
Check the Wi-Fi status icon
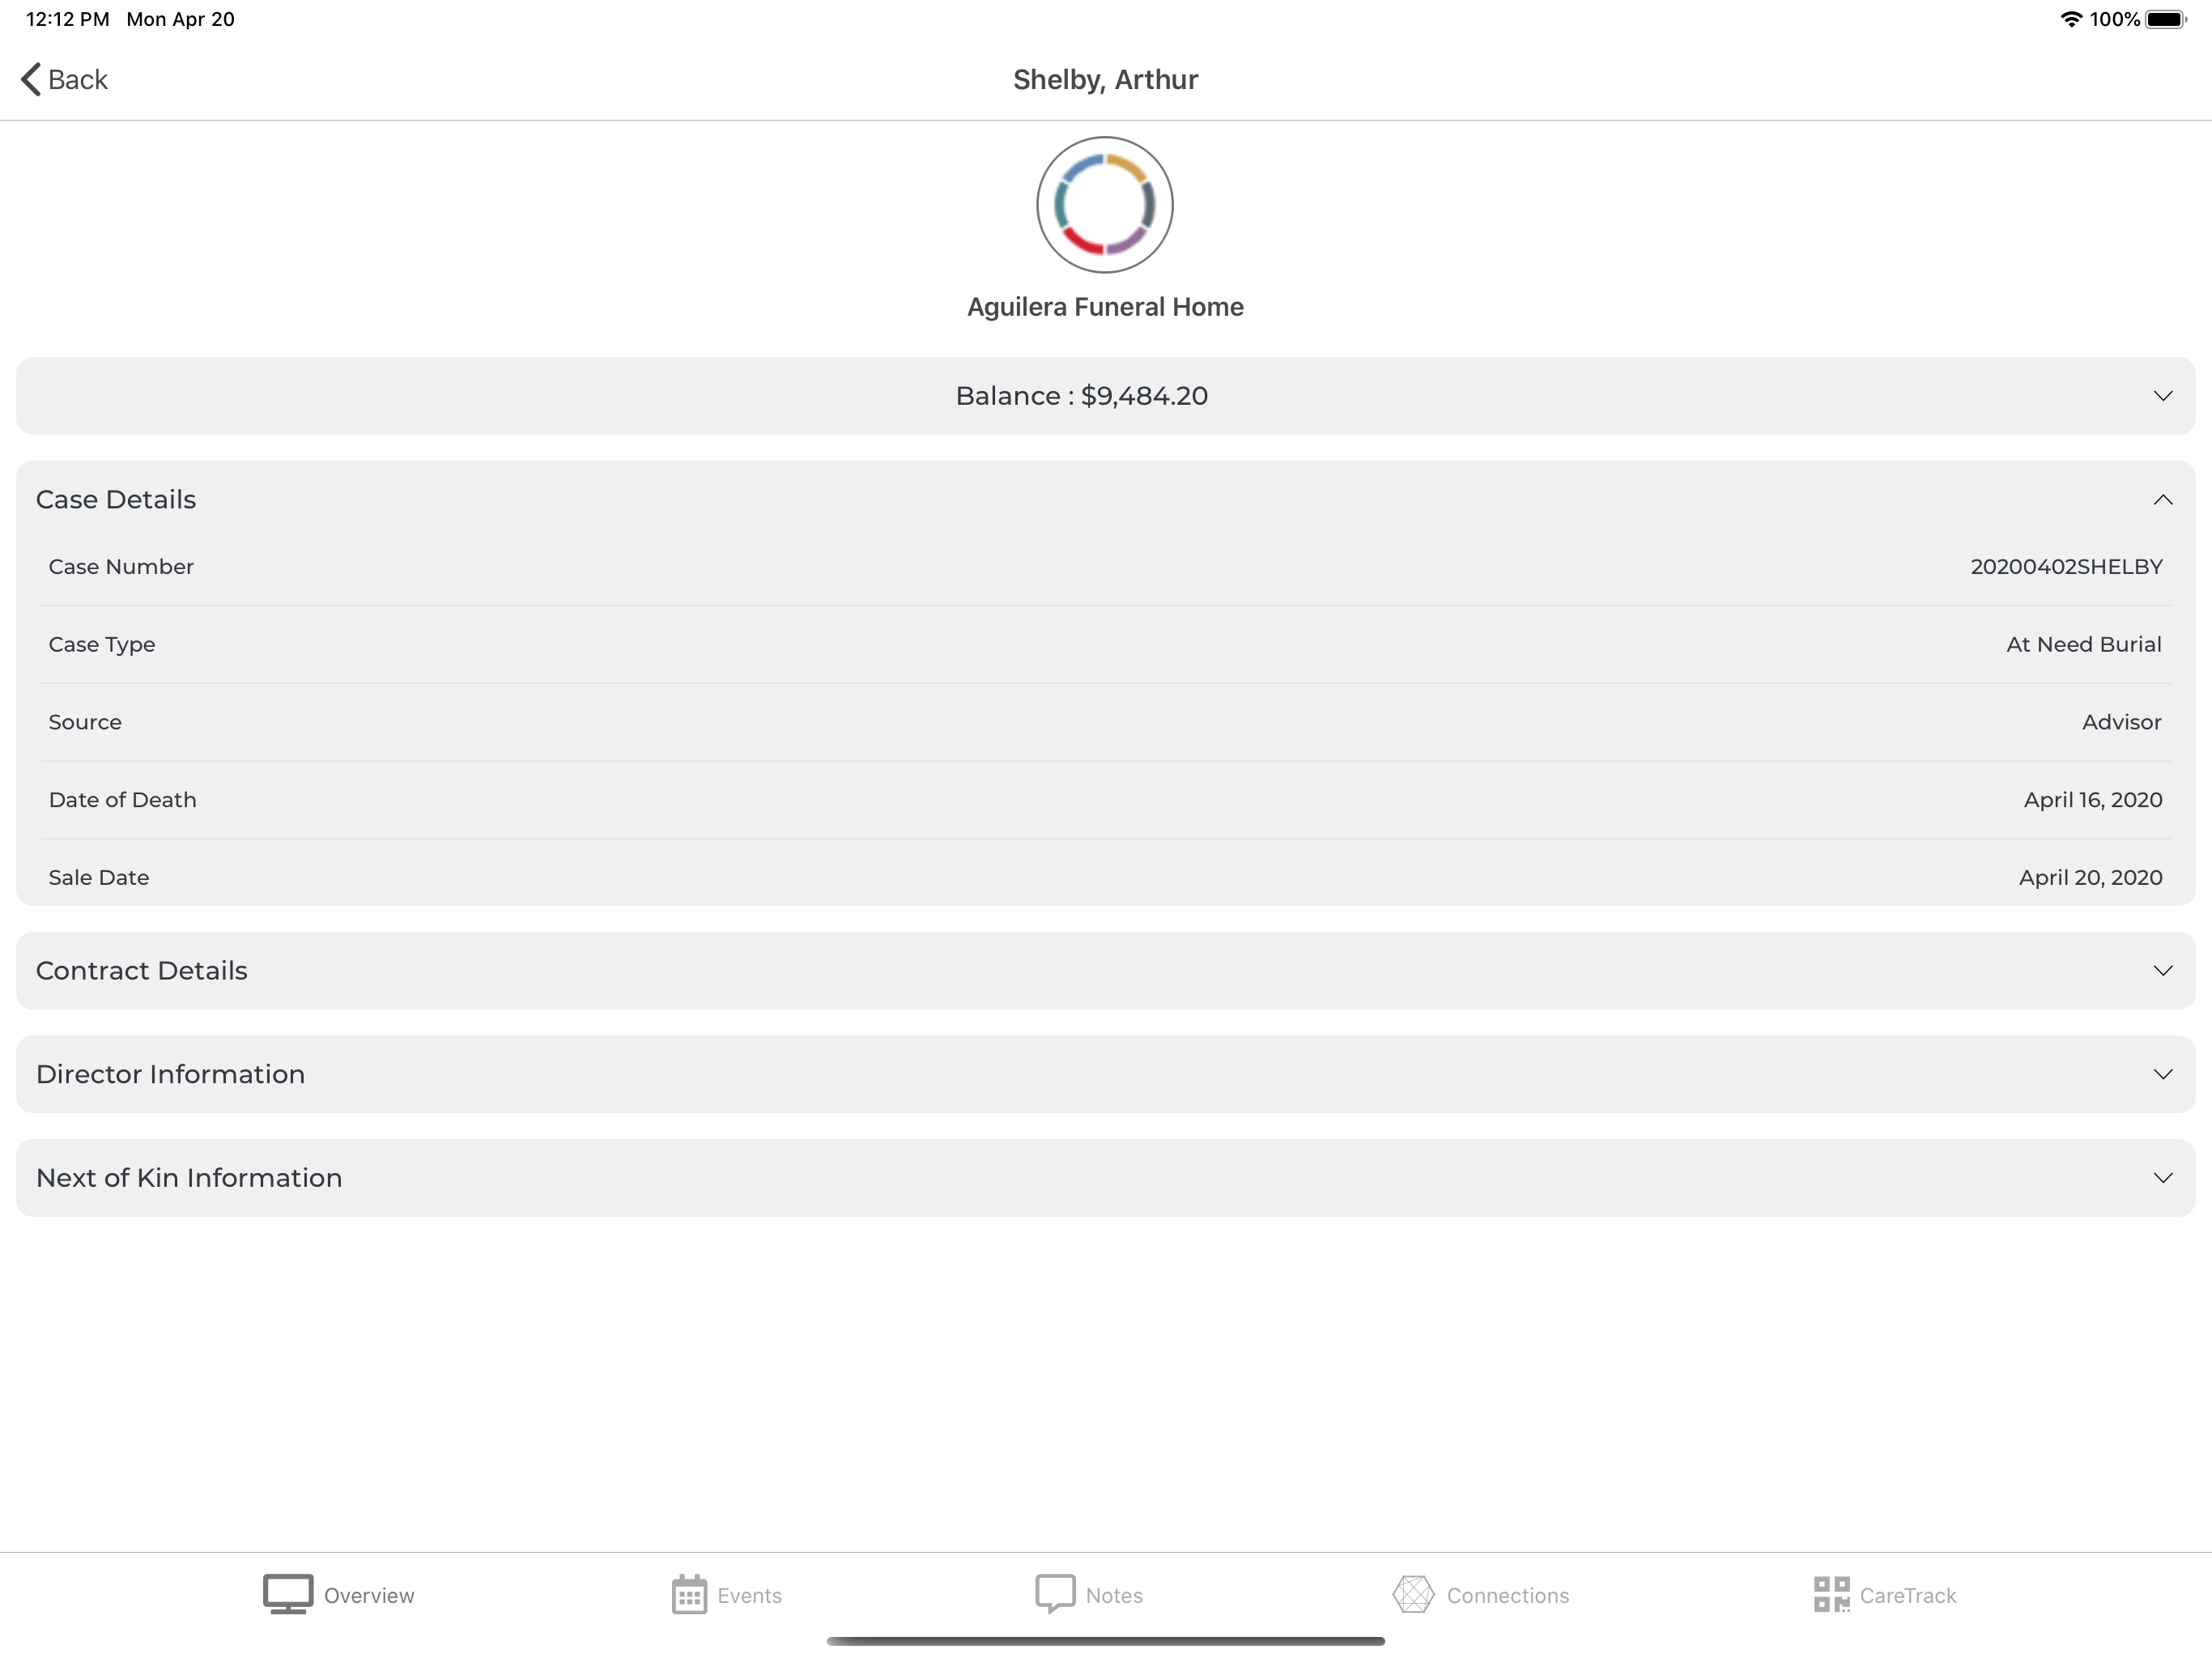coord(2071,19)
